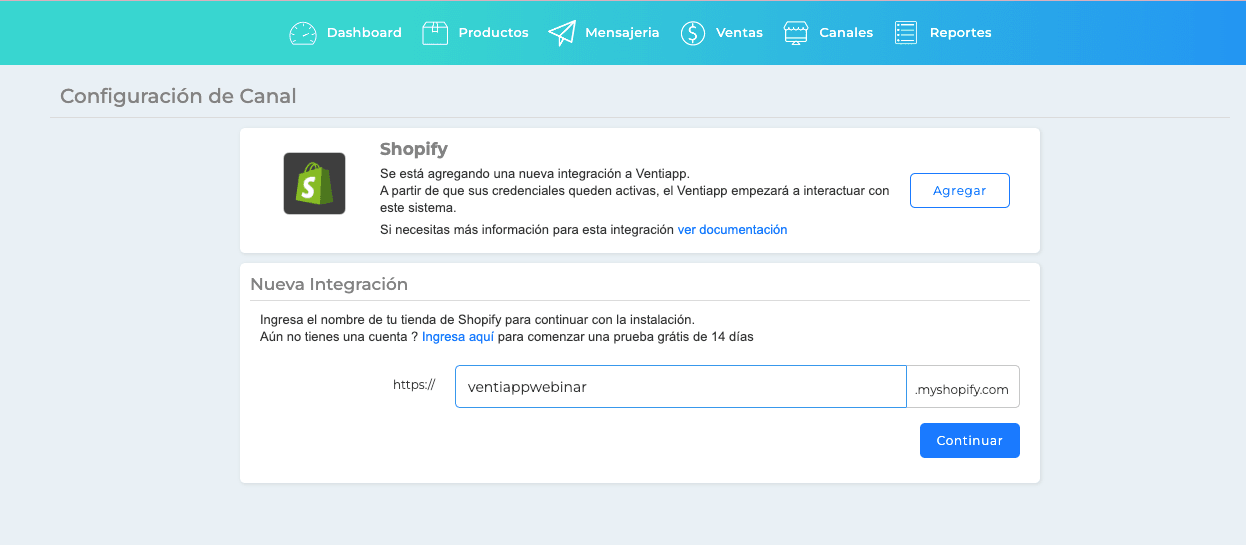Click the Dashboard gauge icon
The image size is (1246, 545).
(303, 33)
